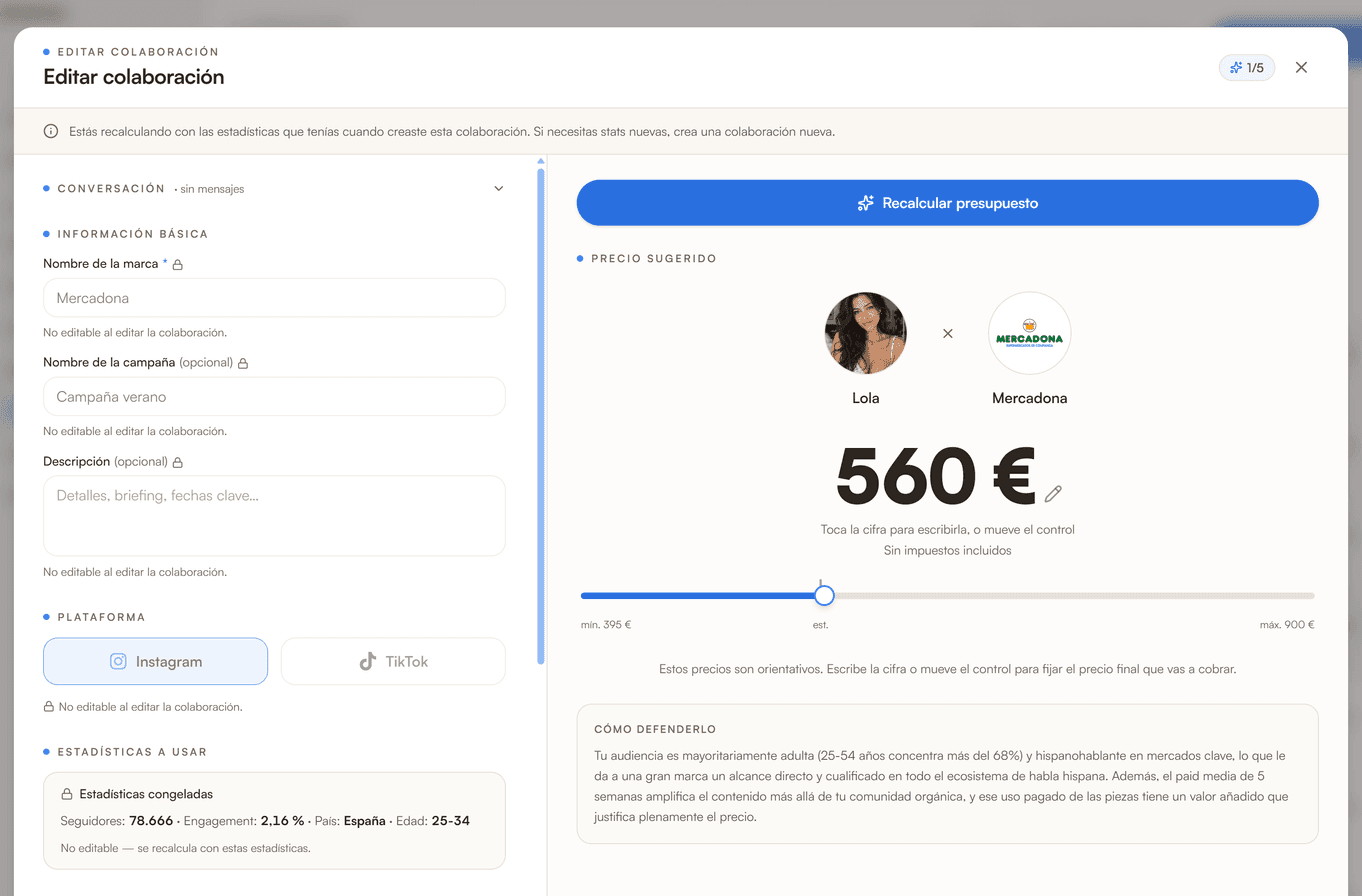Click the Mercadona brand name field
This screenshot has height=896, width=1362.
pos(274,298)
